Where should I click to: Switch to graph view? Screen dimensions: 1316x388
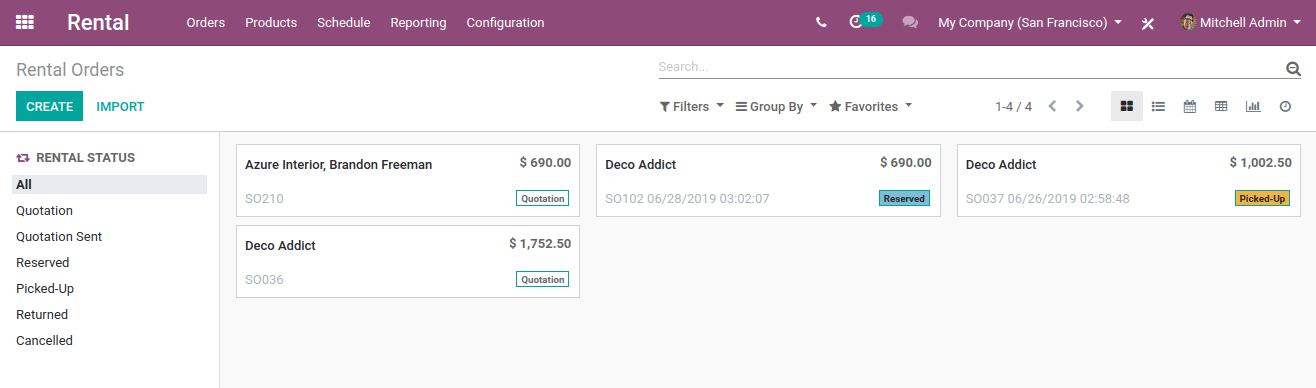(1253, 106)
